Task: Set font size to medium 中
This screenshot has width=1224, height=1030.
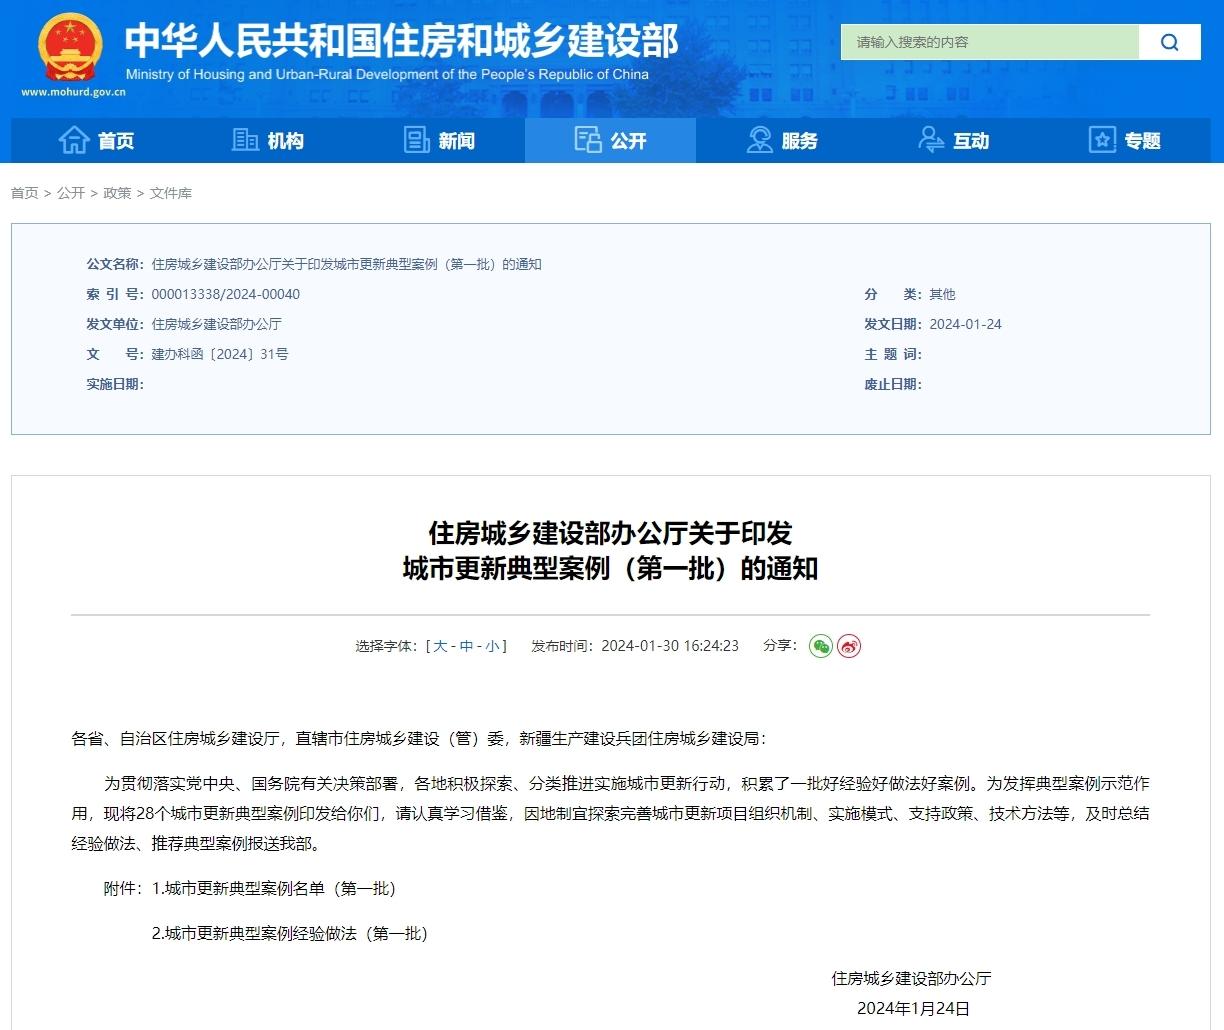Action: coord(466,646)
